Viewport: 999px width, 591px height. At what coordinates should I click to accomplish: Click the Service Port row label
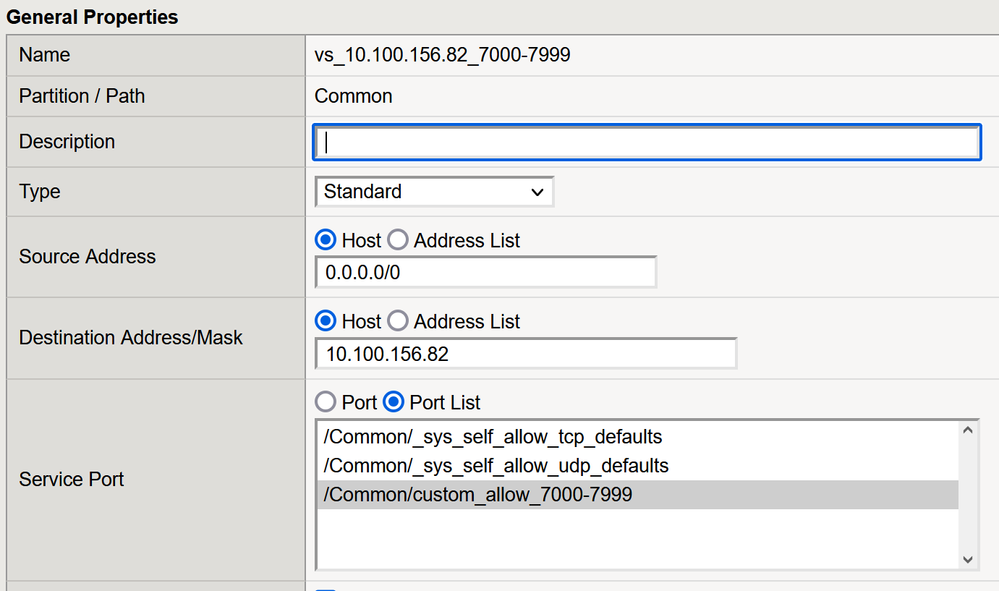point(71,480)
